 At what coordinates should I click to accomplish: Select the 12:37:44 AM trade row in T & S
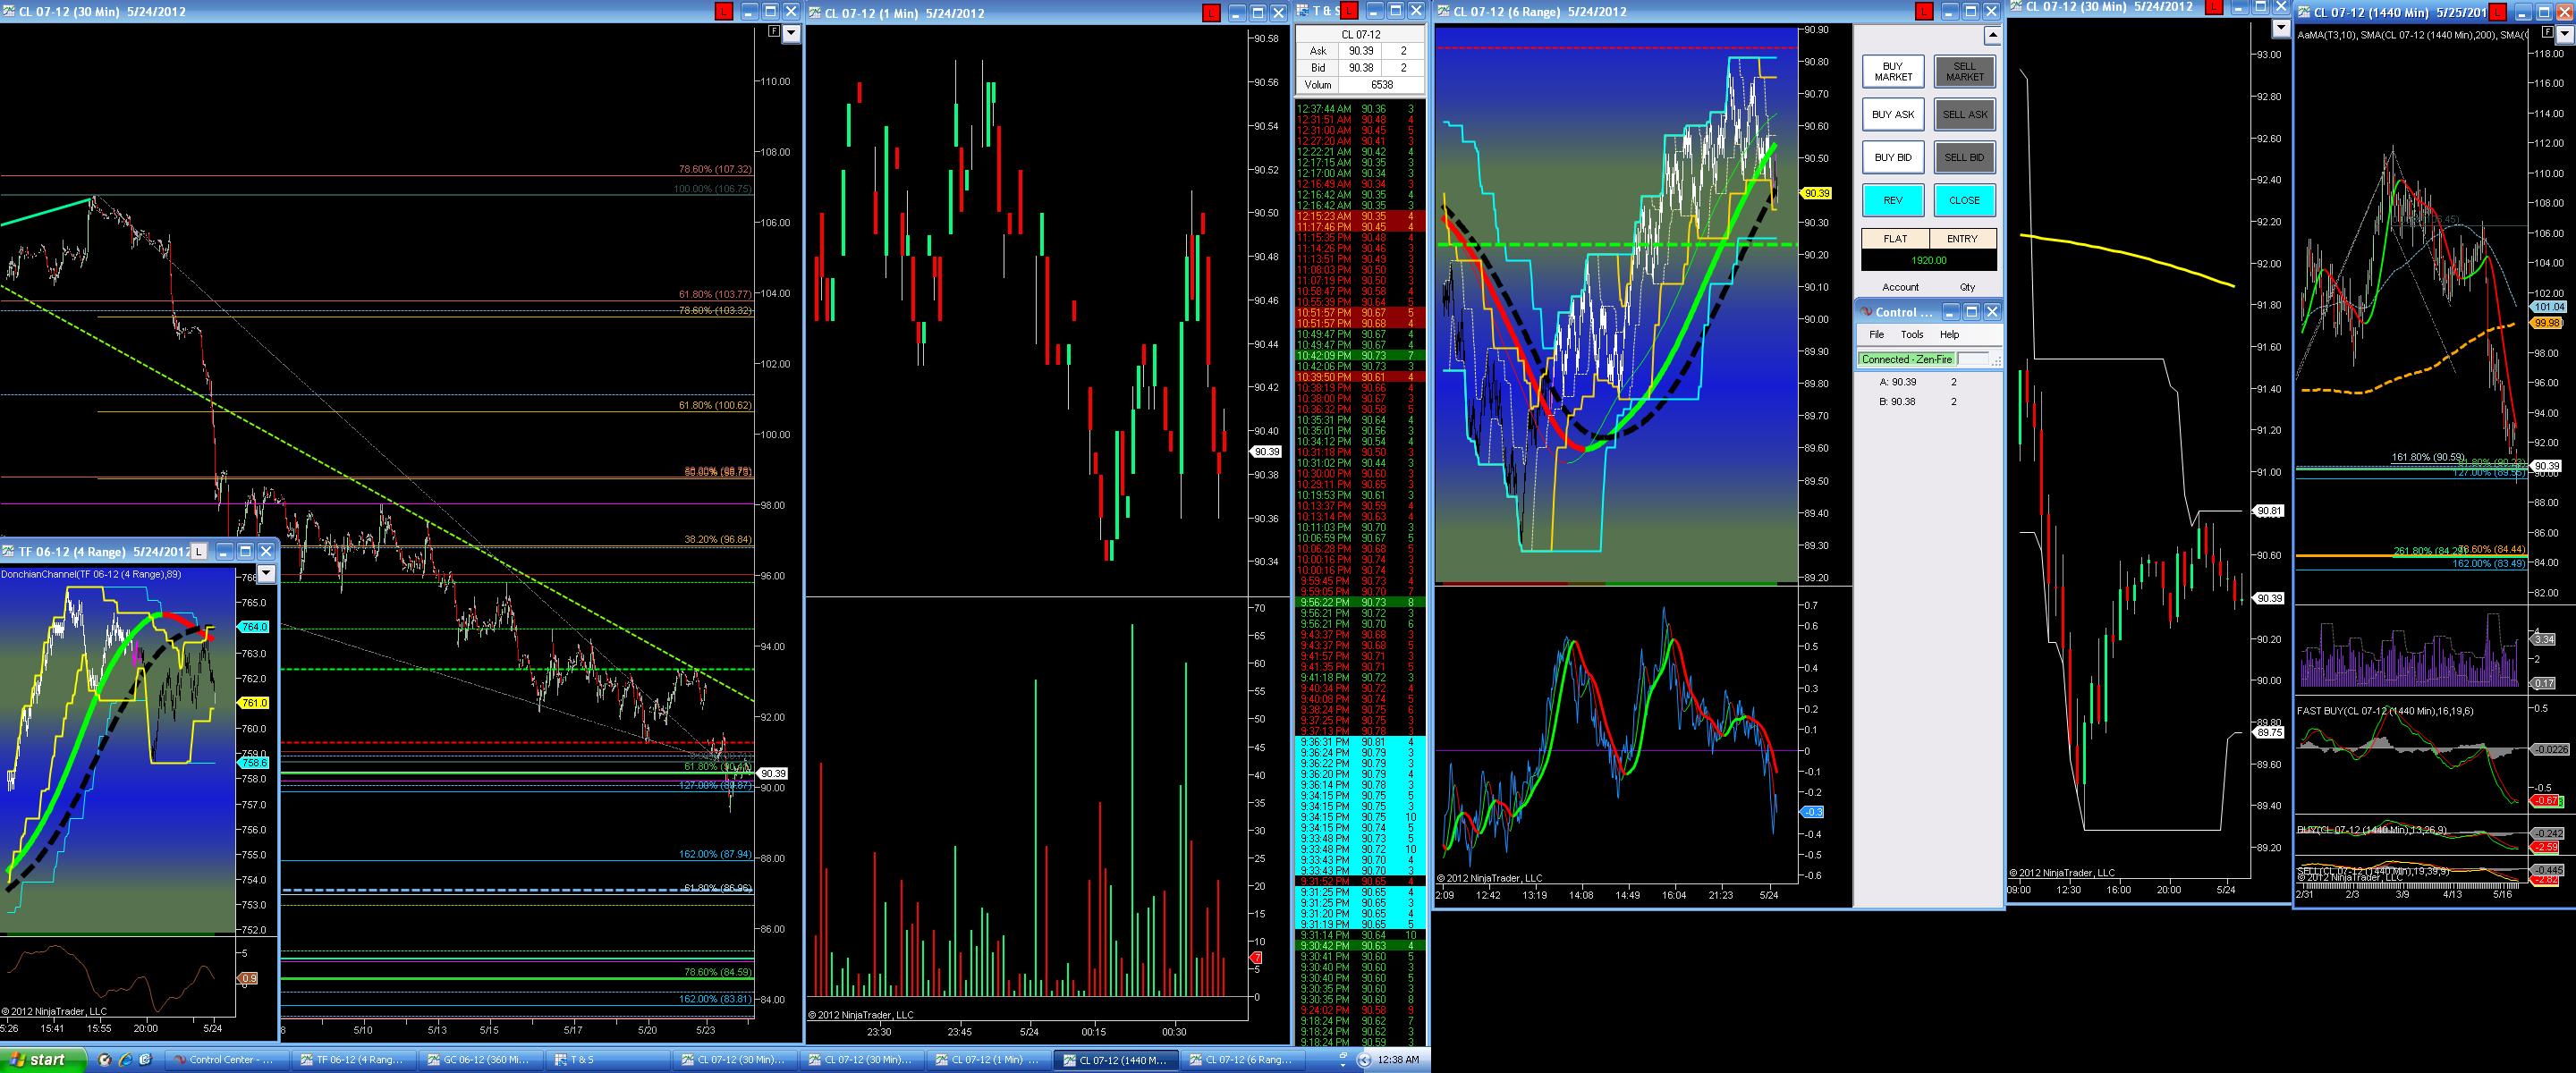1359,109
